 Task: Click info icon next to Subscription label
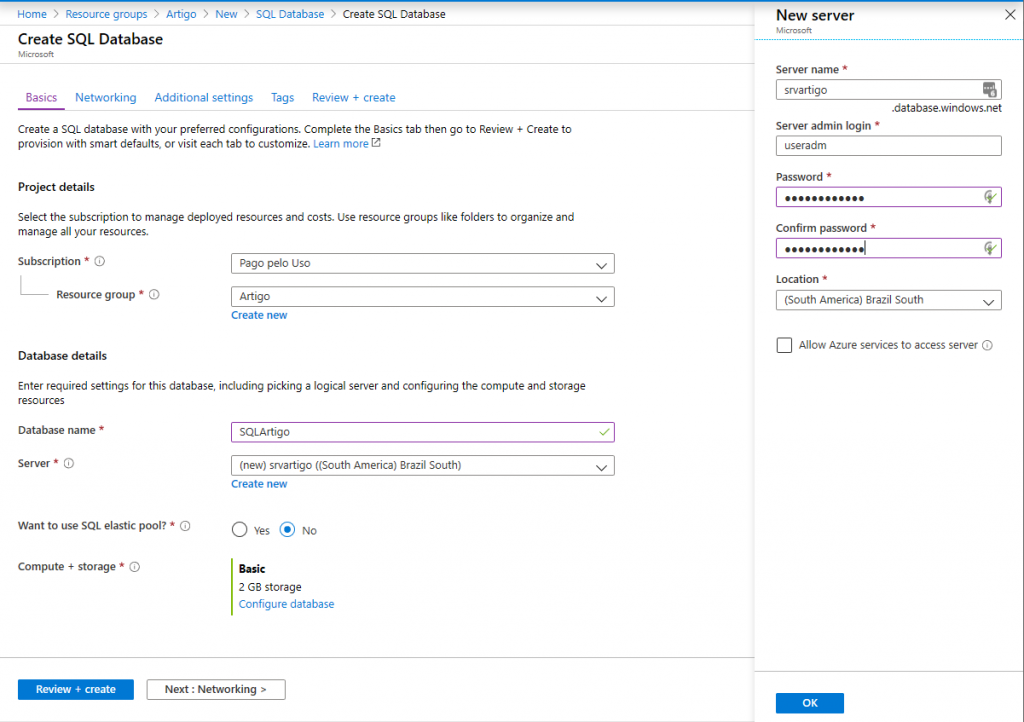(100, 262)
